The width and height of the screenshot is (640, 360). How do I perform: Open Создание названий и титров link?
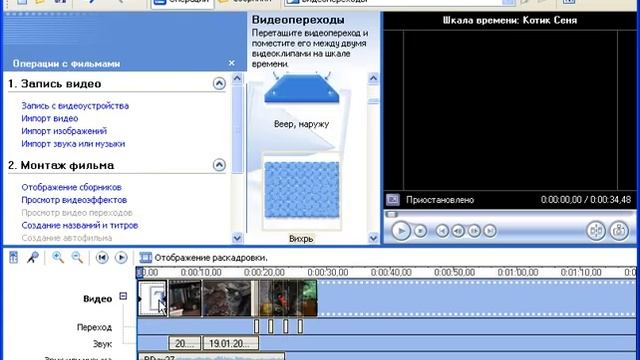(80, 225)
